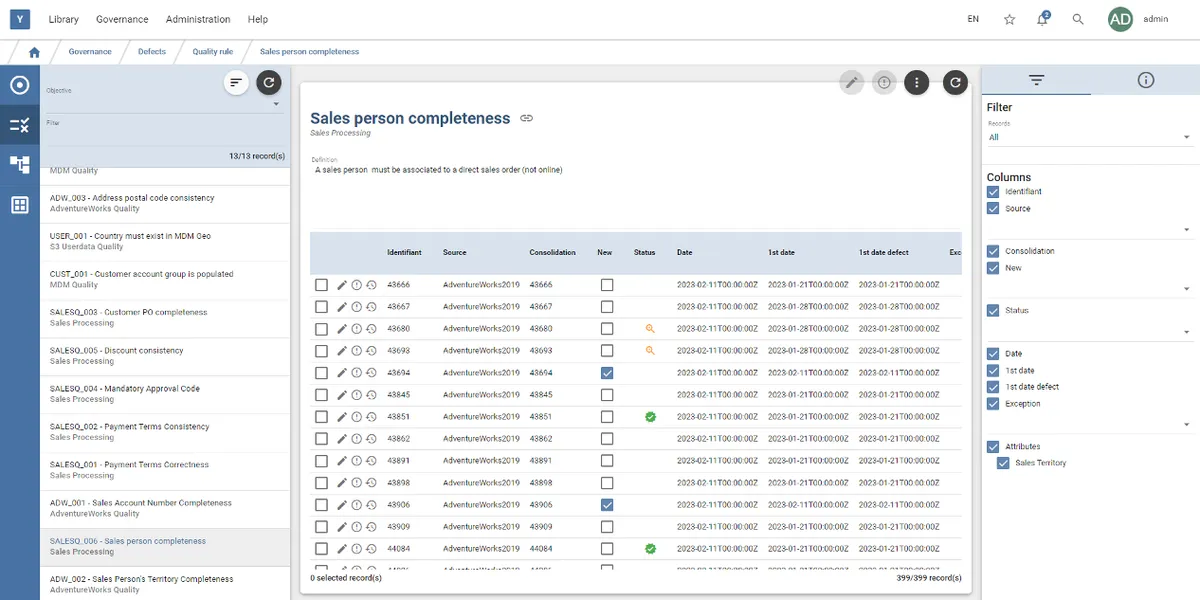Screen dimensions: 1200x600
Task: Open the Records filter dropdown showing All
Action: click(x=1090, y=137)
